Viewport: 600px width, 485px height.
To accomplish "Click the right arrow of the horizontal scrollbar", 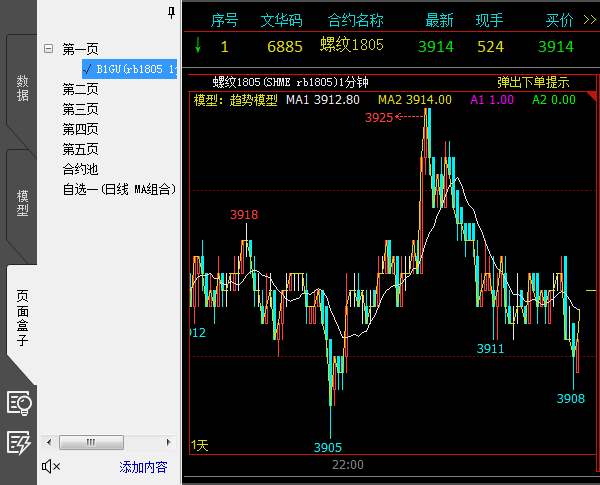I will pyautogui.click(x=171, y=442).
